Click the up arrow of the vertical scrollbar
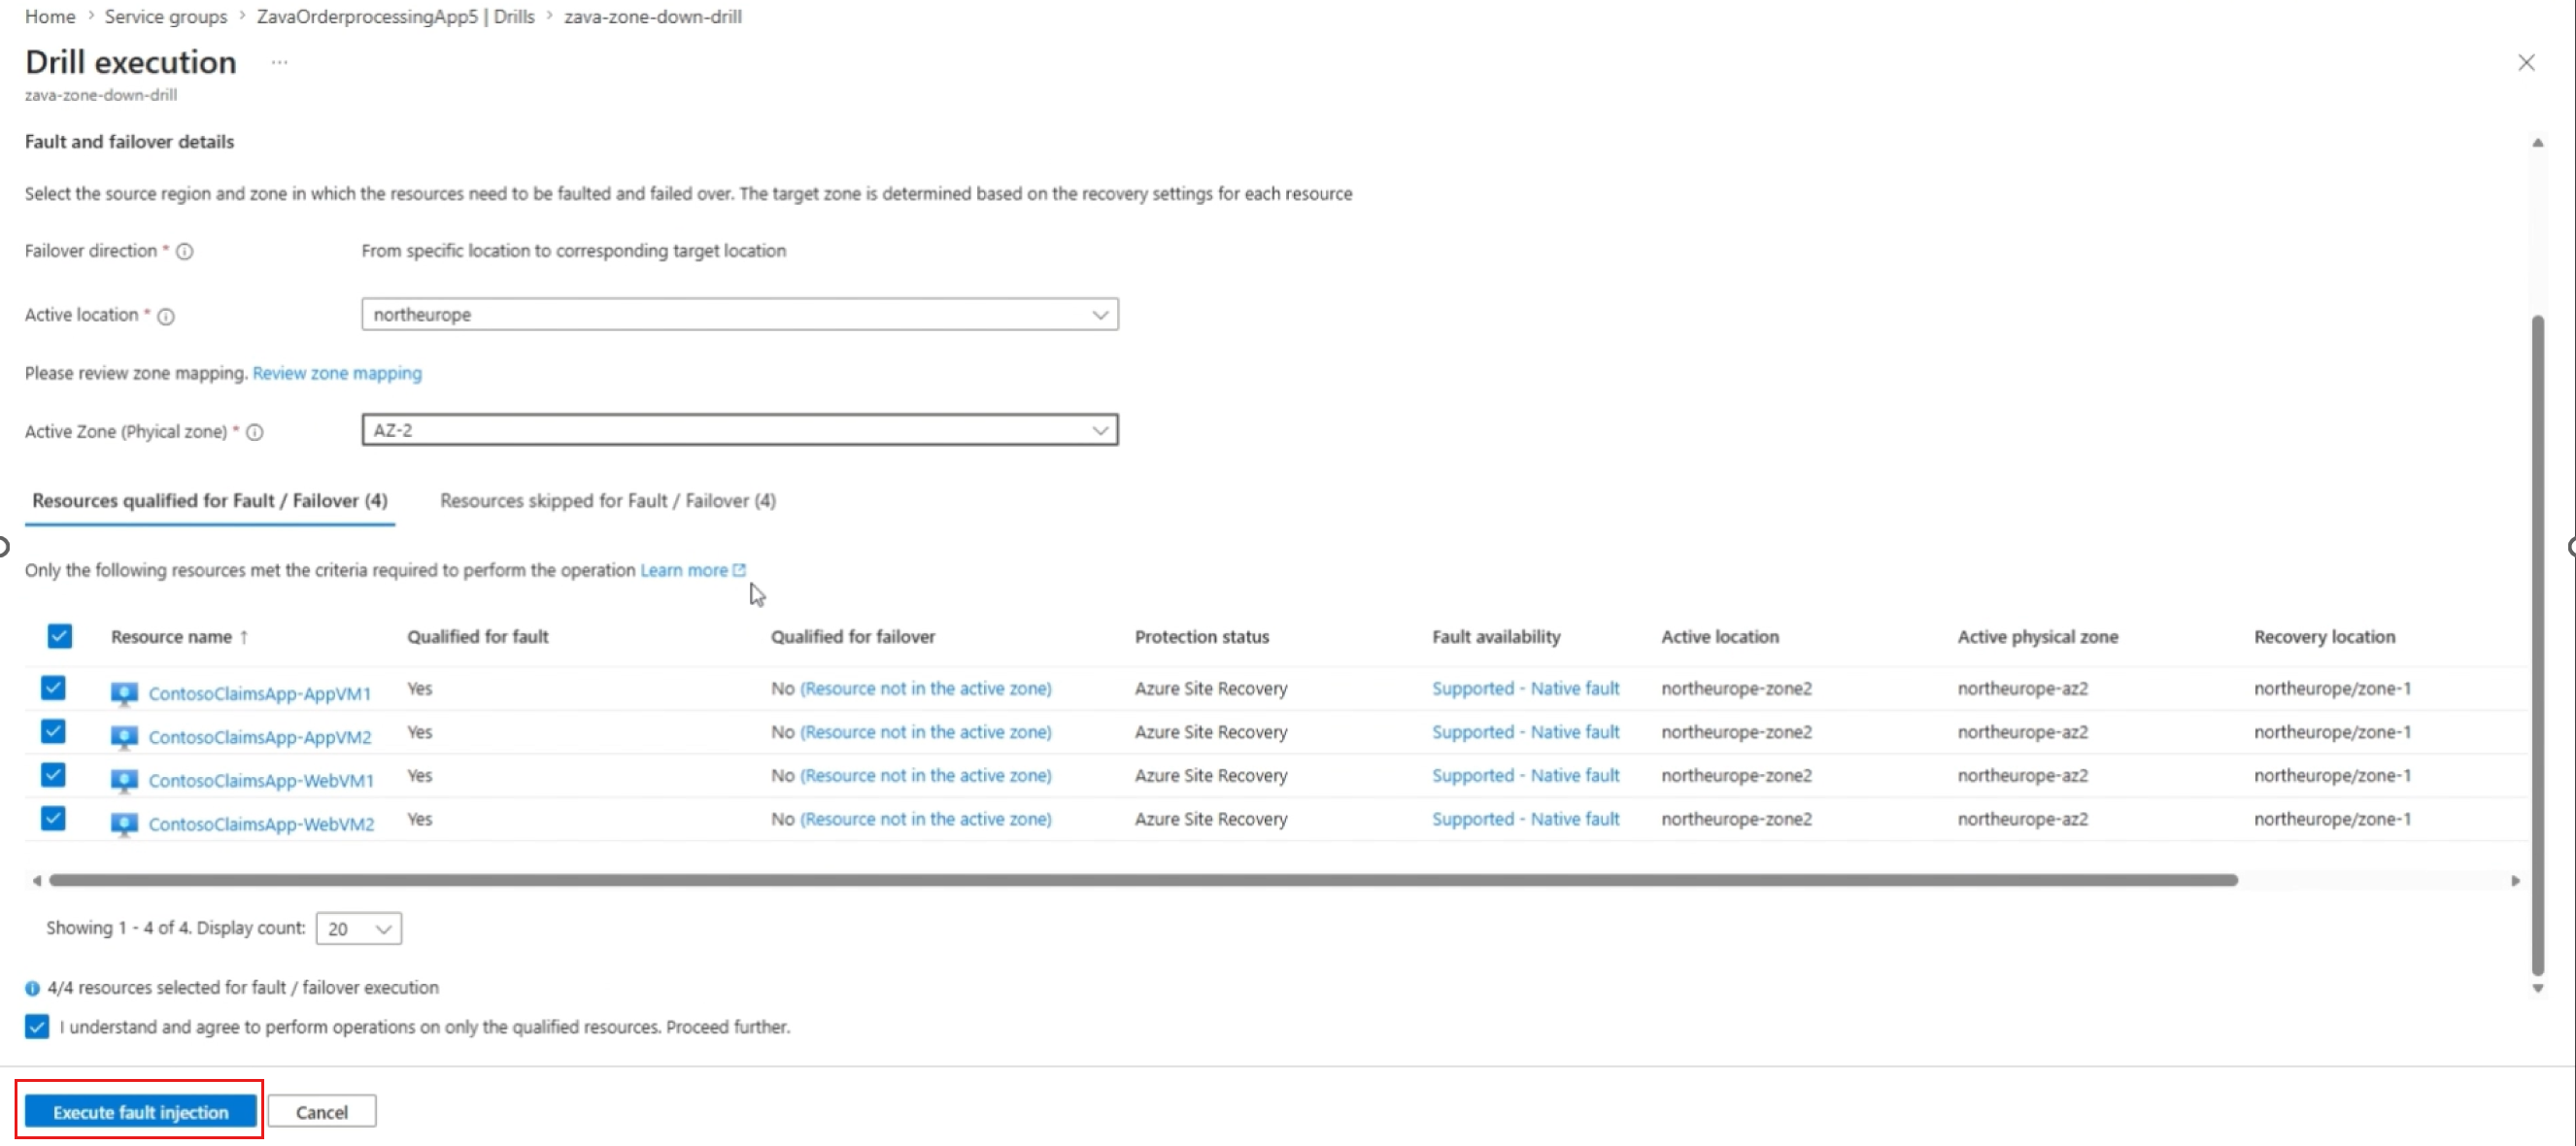Screen dimensions: 2576x1146 click(2537, 143)
